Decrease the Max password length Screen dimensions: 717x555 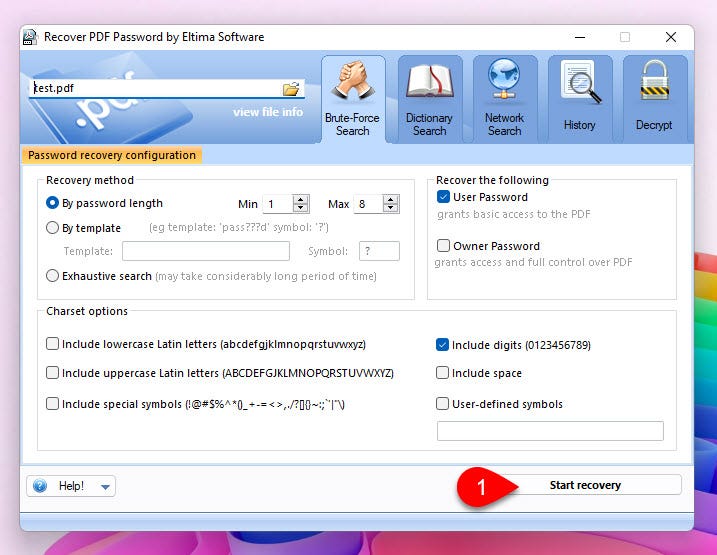tap(391, 208)
